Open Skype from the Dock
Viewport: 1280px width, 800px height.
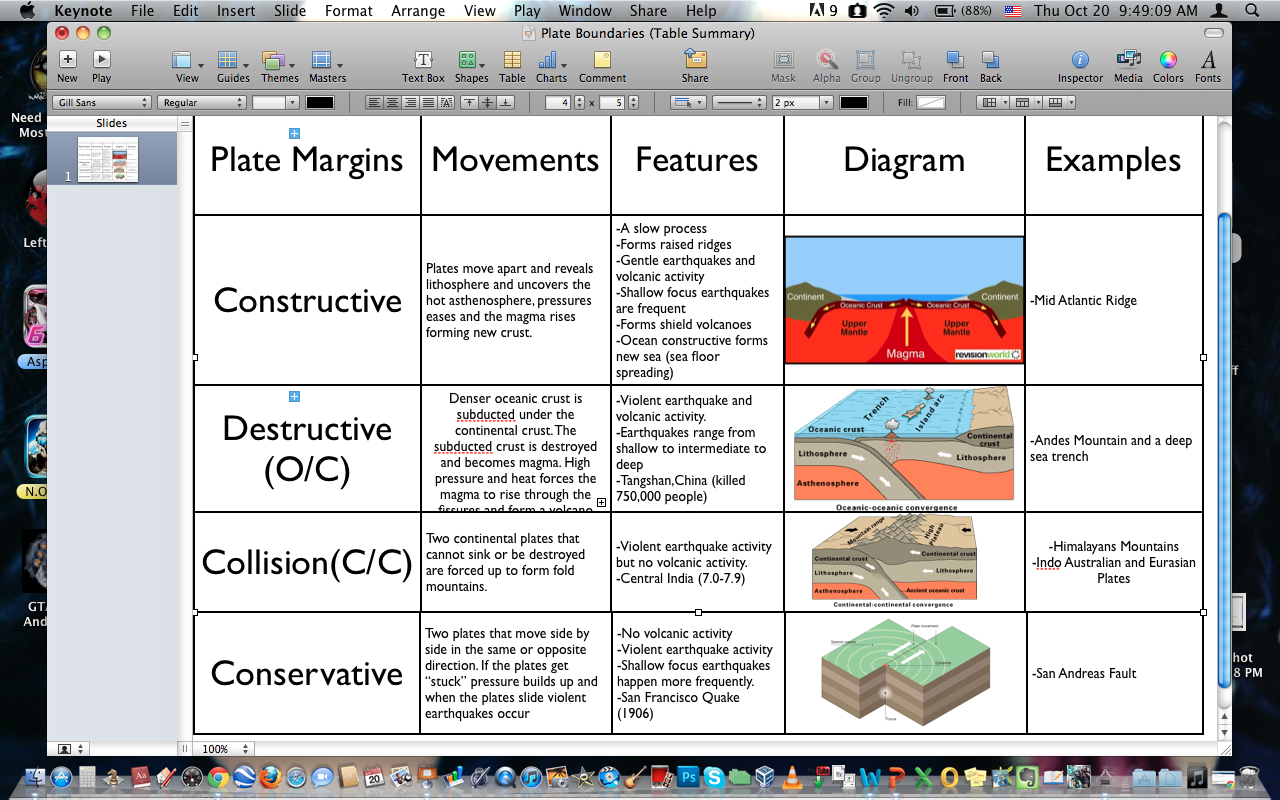(714, 777)
